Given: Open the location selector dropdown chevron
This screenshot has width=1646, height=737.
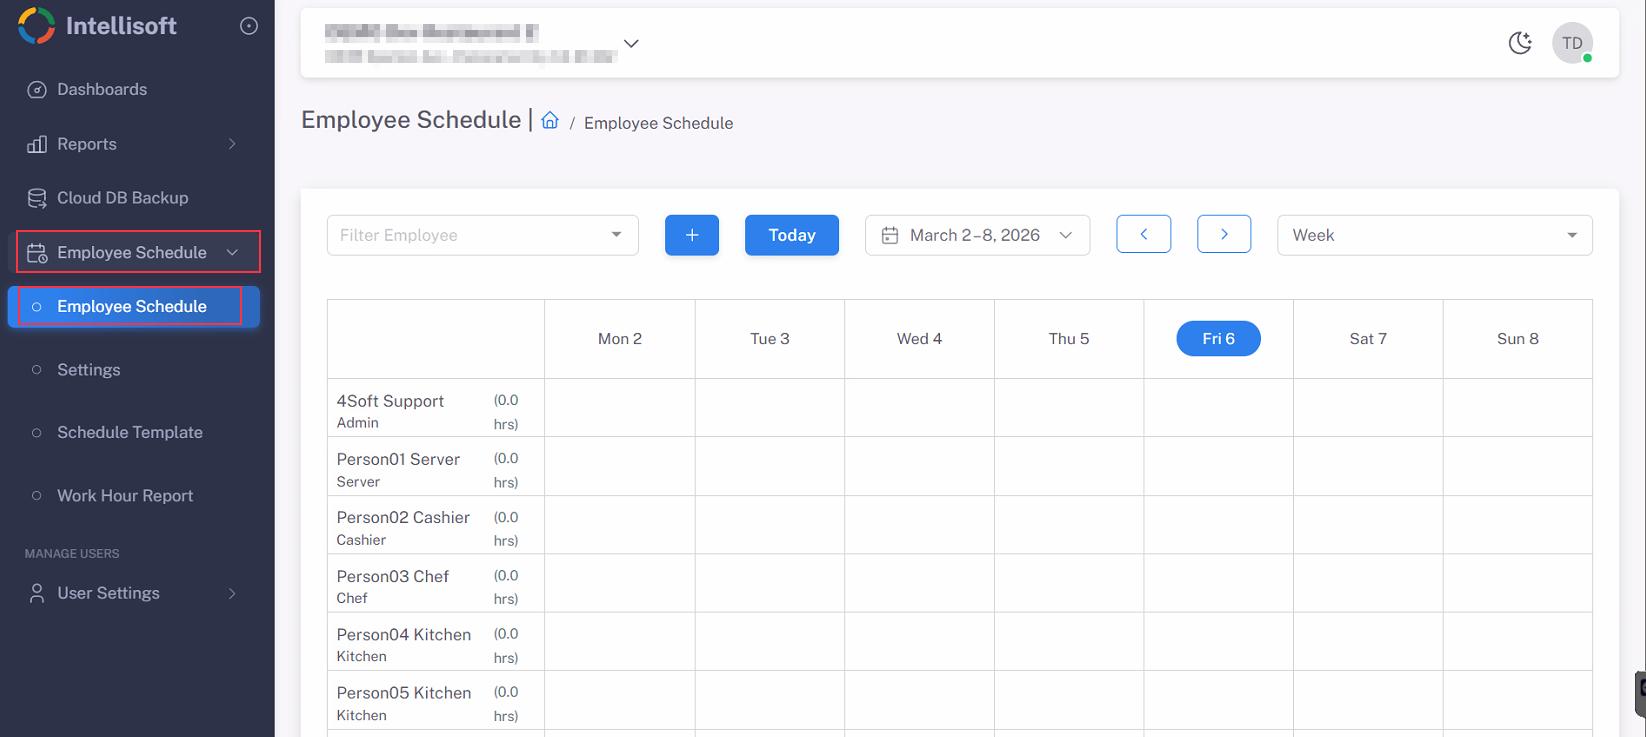Looking at the screenshot, I should pyautogui.click(x=631, y=44).
